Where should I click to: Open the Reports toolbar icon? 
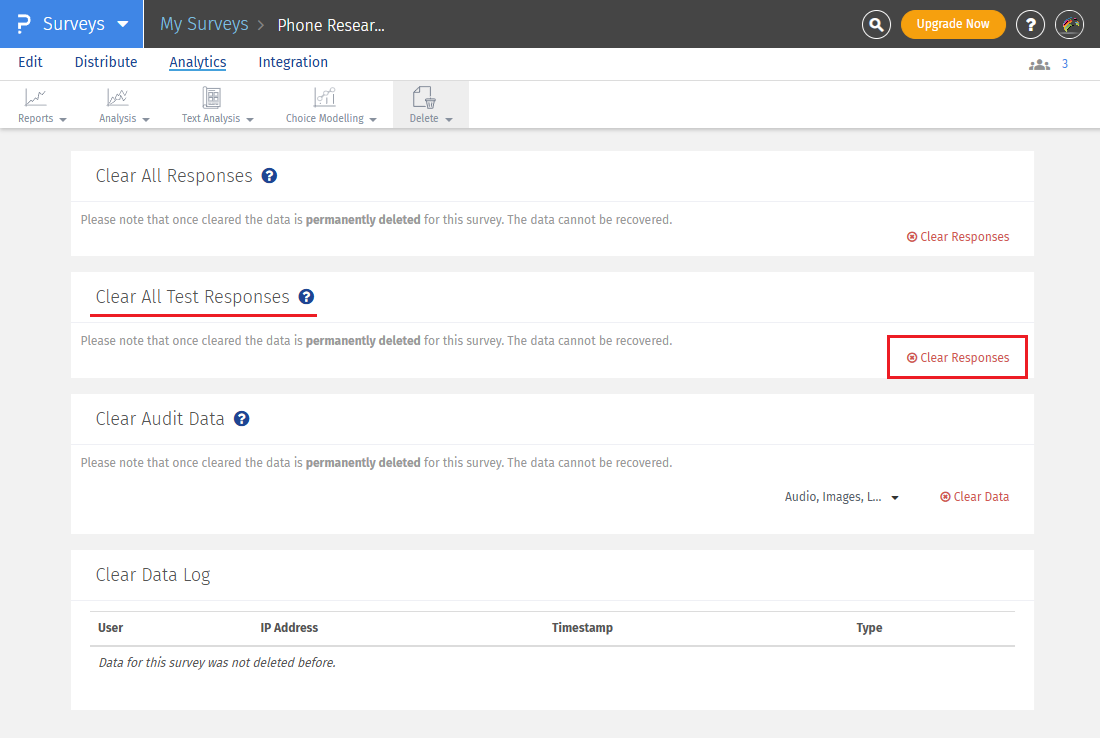click(36, 98)
